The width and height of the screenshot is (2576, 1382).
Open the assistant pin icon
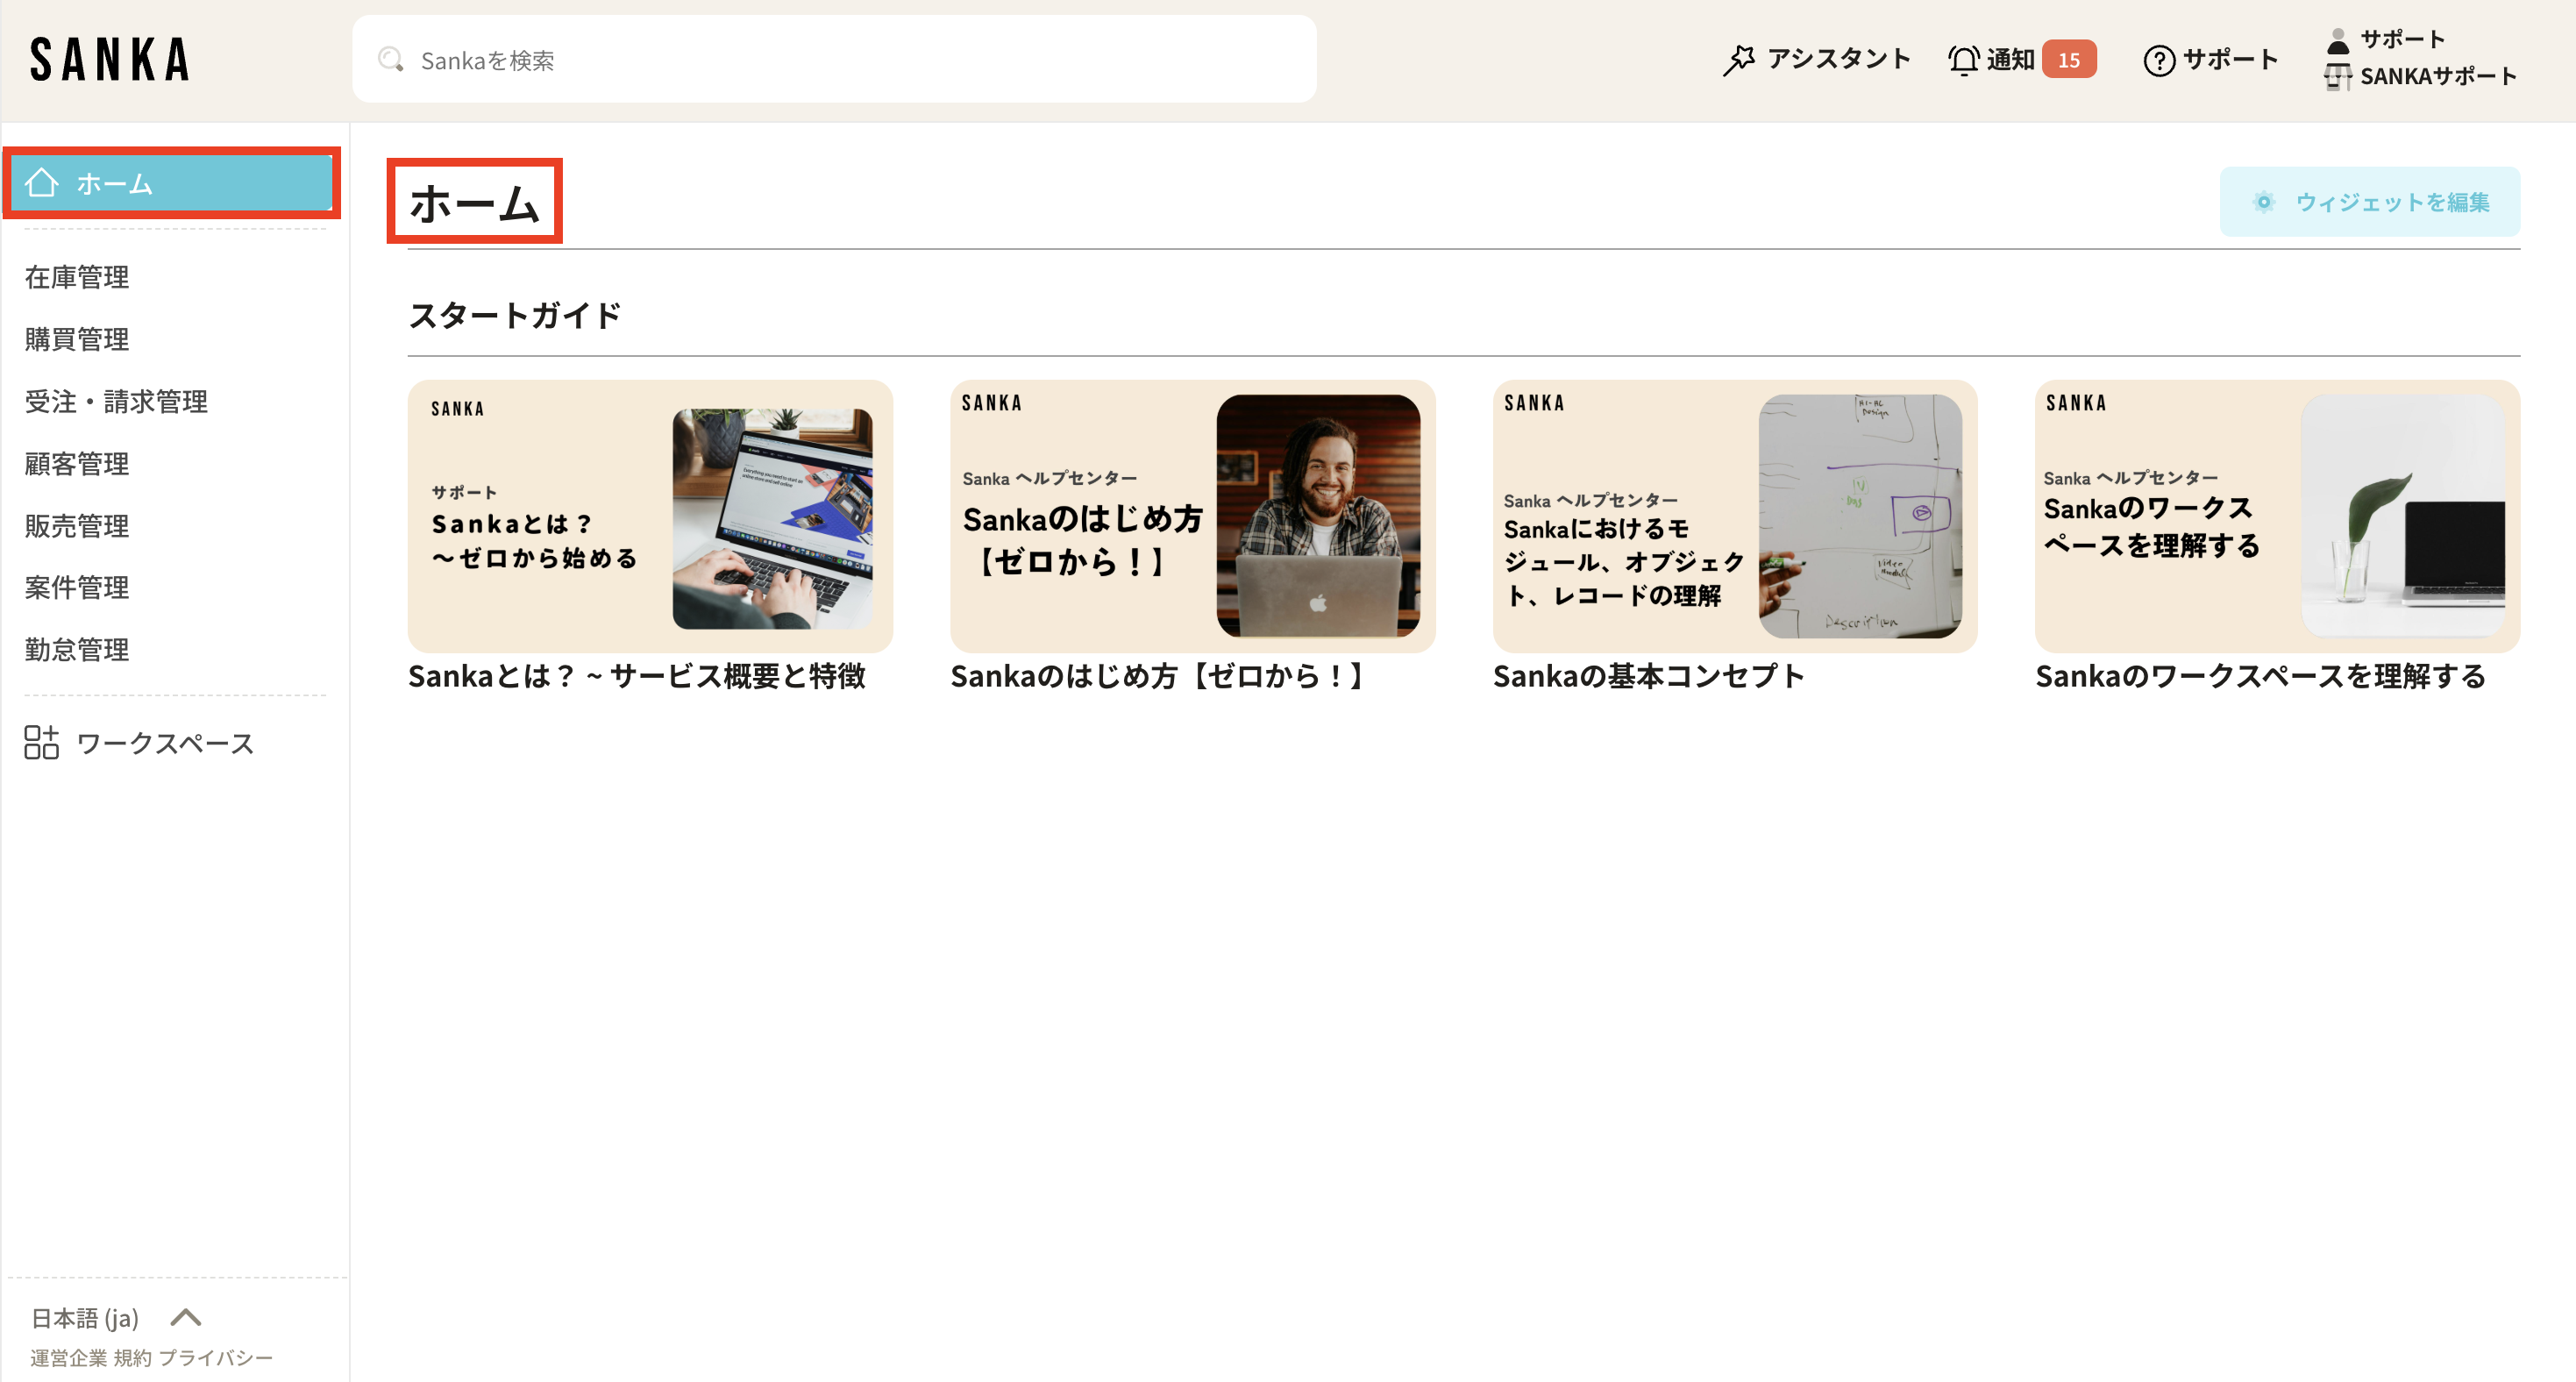(1738, 60)
